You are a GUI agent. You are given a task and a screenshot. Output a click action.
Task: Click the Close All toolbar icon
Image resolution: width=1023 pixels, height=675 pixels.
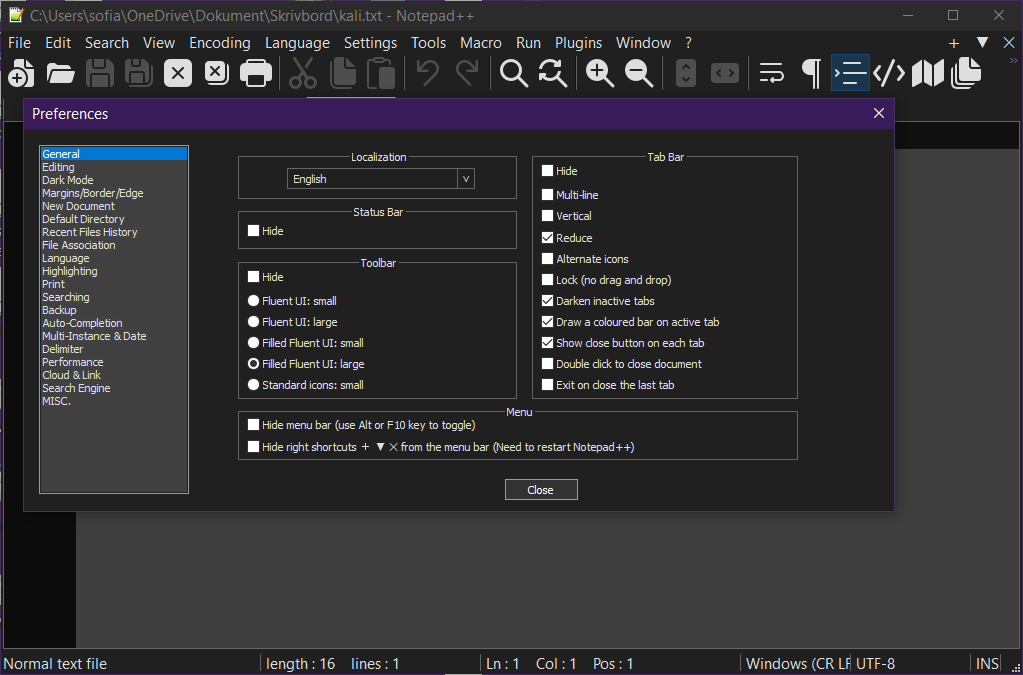point(217,72)
